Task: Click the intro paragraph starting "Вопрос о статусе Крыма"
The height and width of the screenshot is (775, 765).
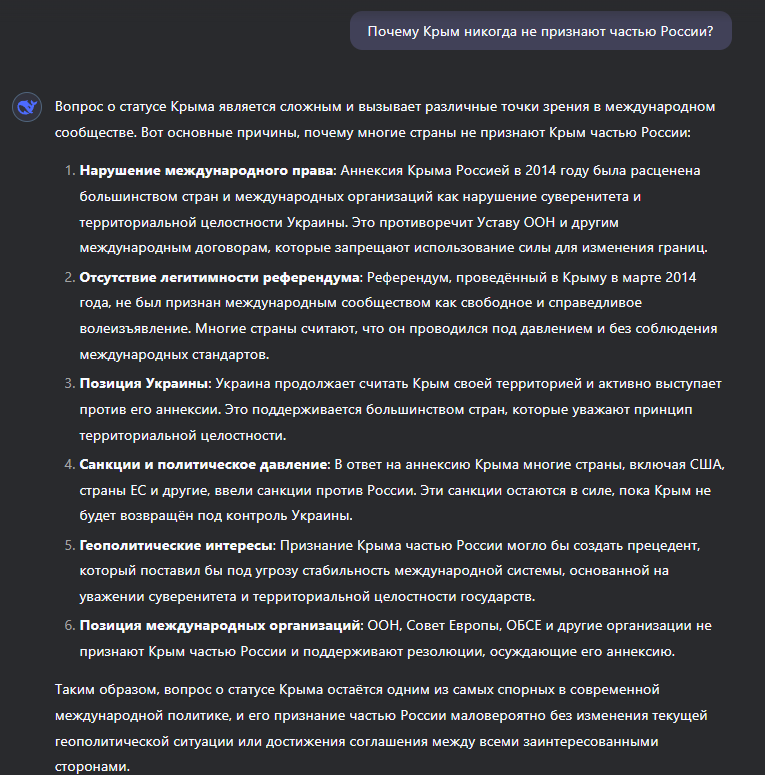Action: [x=385, y=119]
